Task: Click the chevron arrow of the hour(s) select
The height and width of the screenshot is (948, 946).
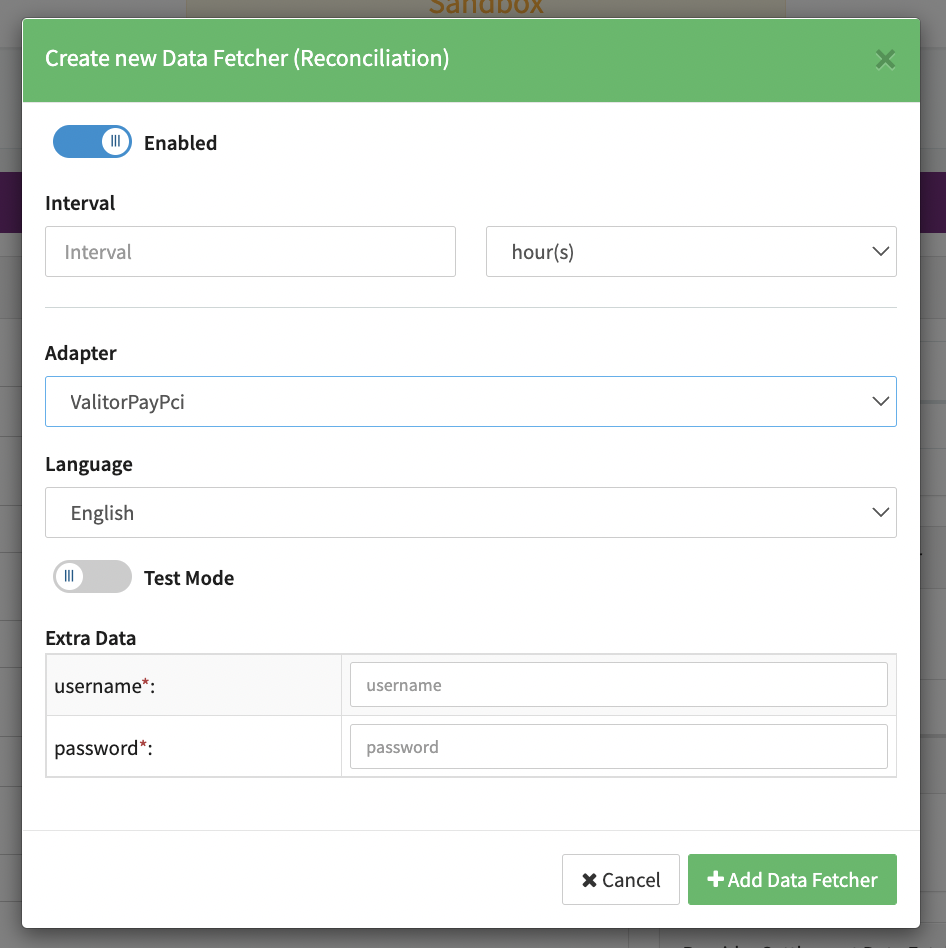Action: pos(880,251)
